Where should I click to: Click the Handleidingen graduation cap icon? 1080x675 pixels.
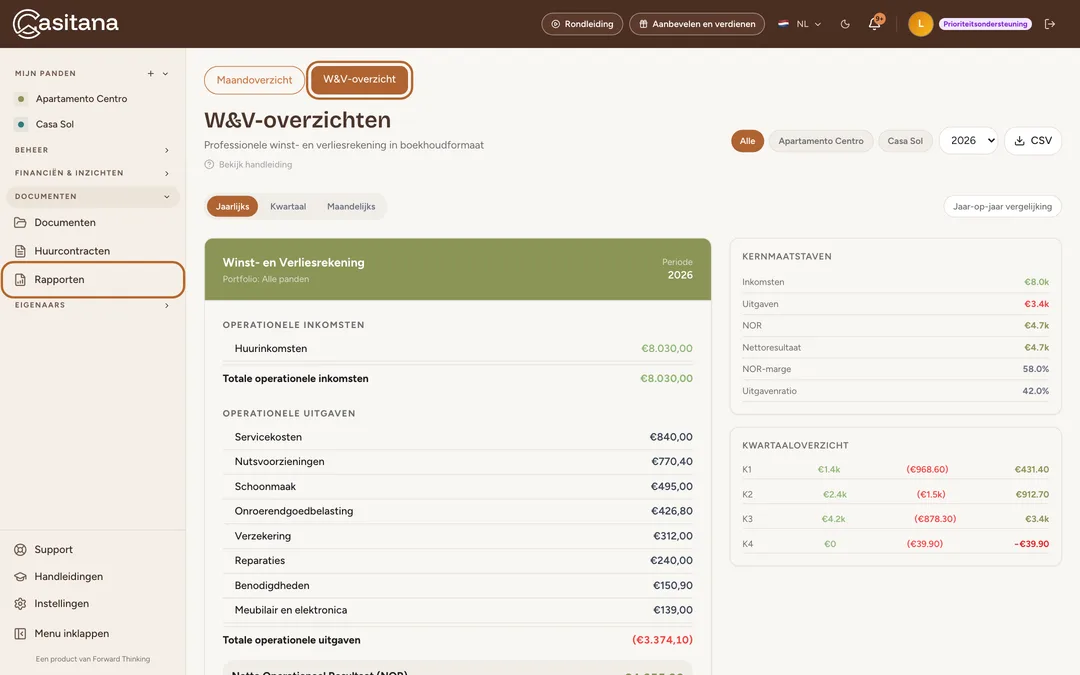[x=21, y=577]
